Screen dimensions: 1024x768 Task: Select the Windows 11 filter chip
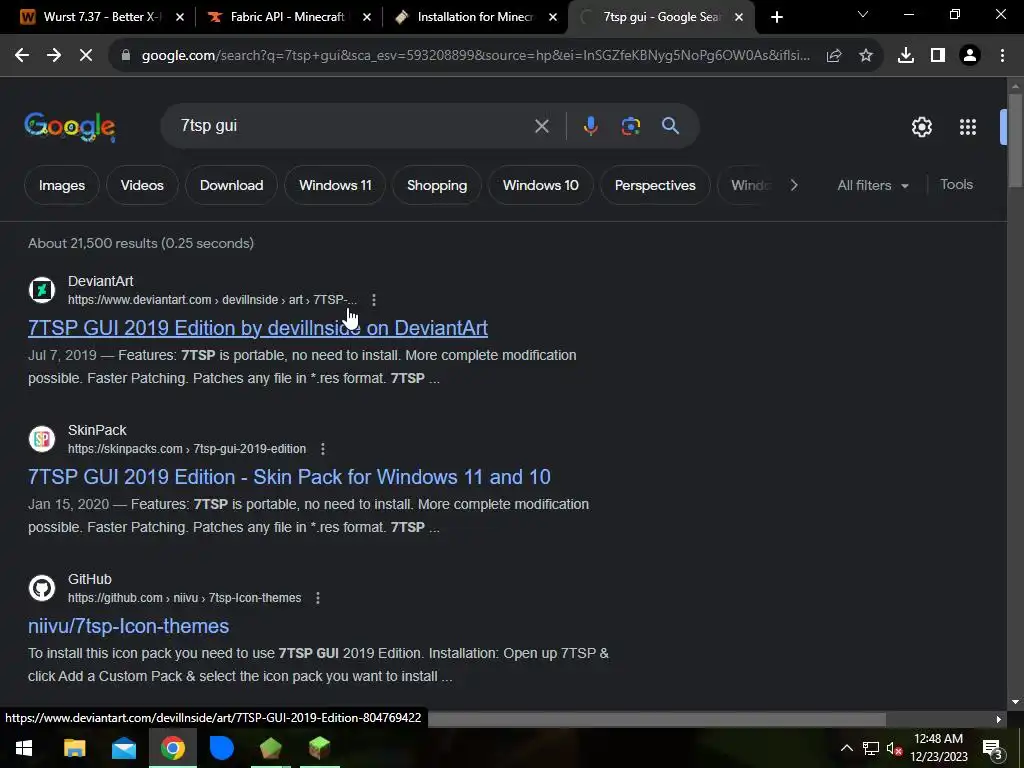(x=335, y=185)
